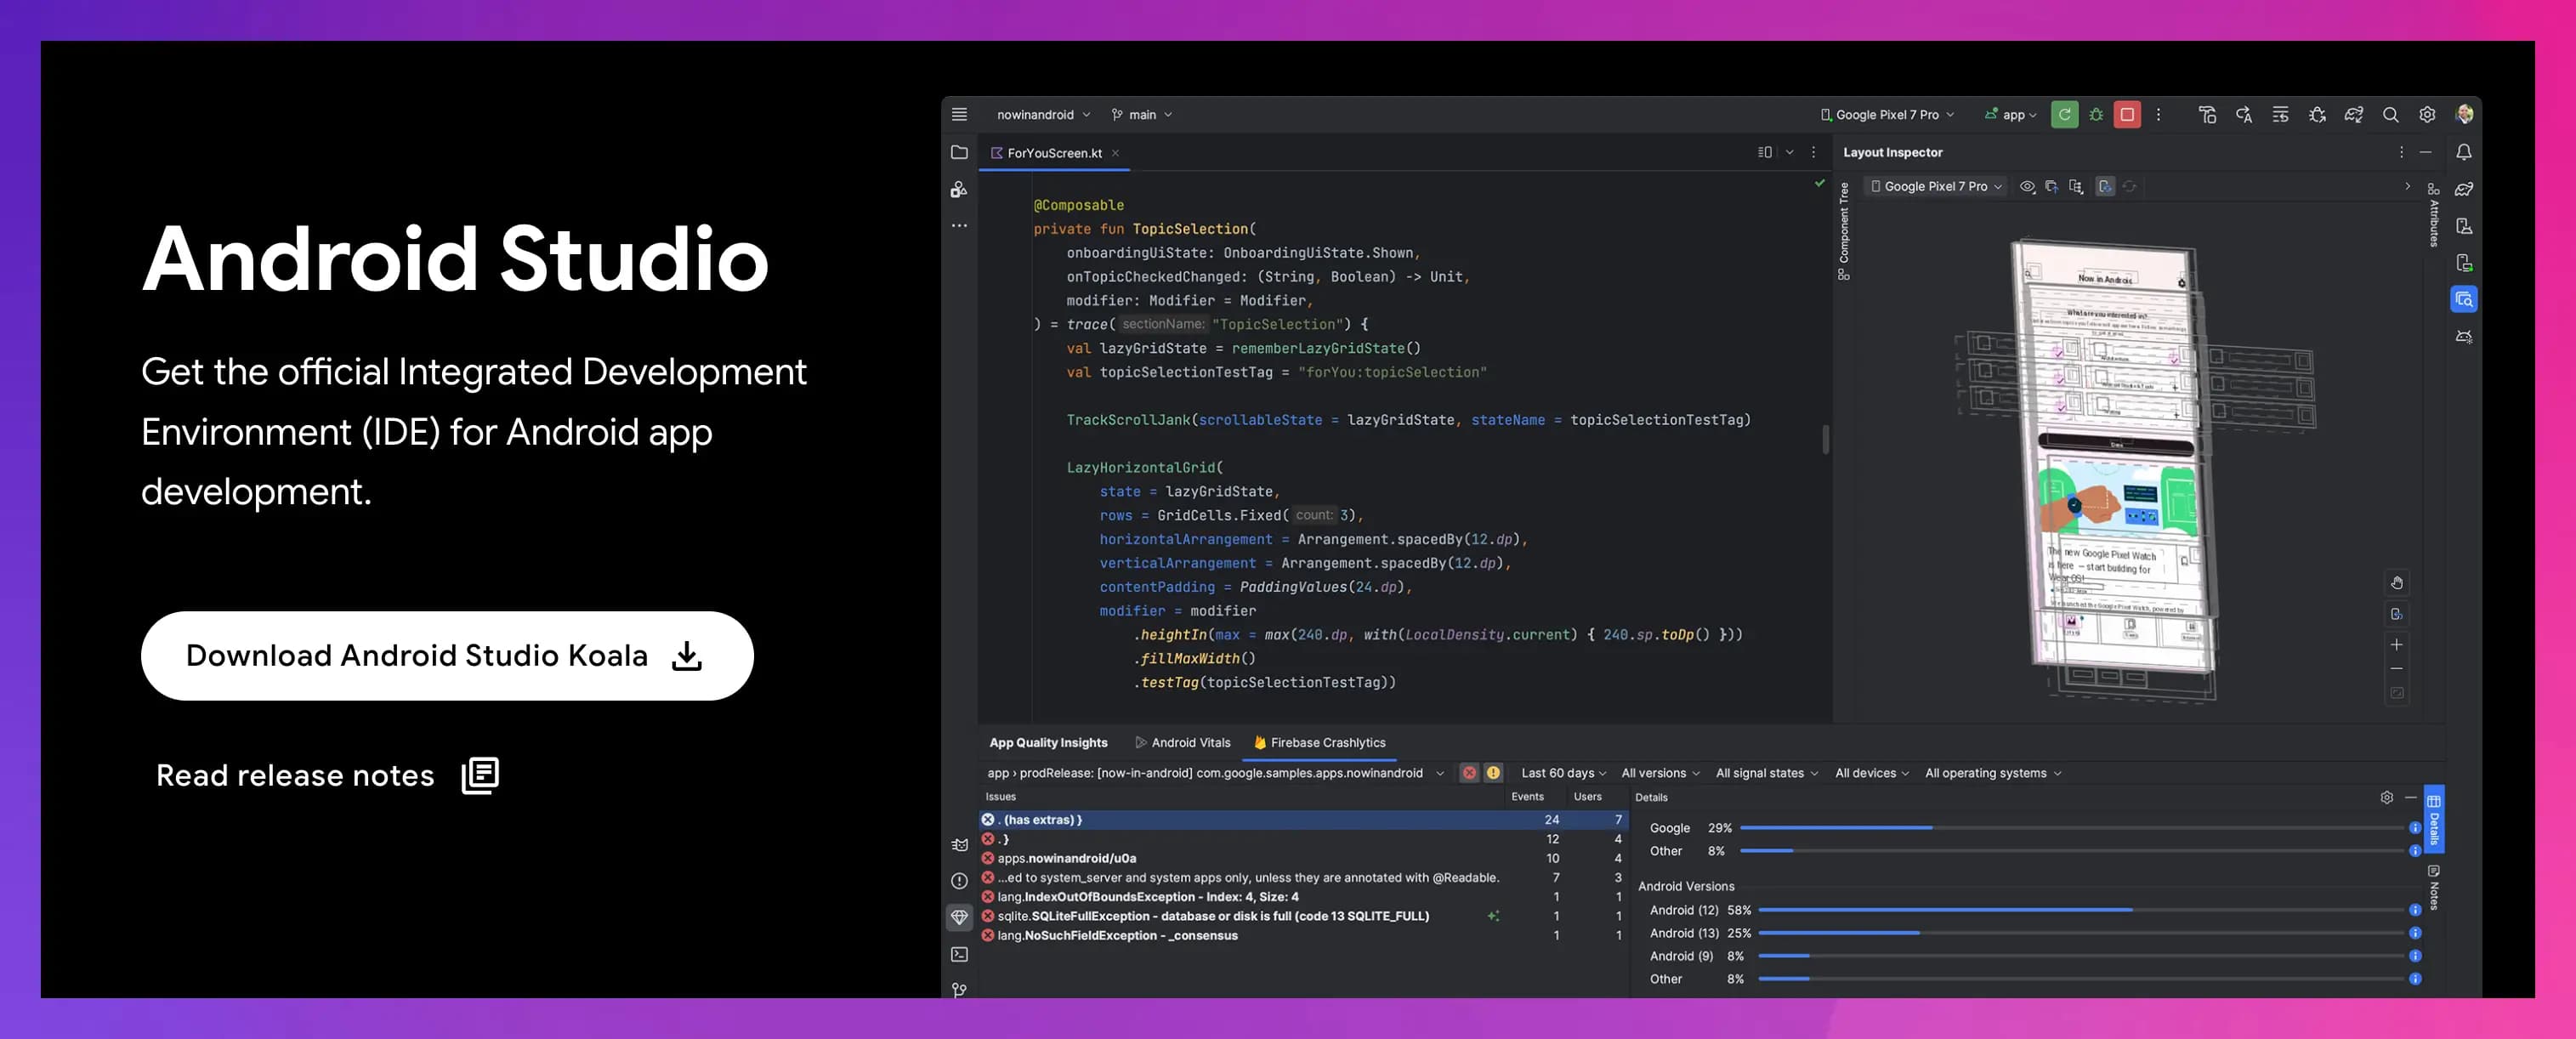
Task: Open More Actions dots beside Stop button
Action: click(2158, 114)
